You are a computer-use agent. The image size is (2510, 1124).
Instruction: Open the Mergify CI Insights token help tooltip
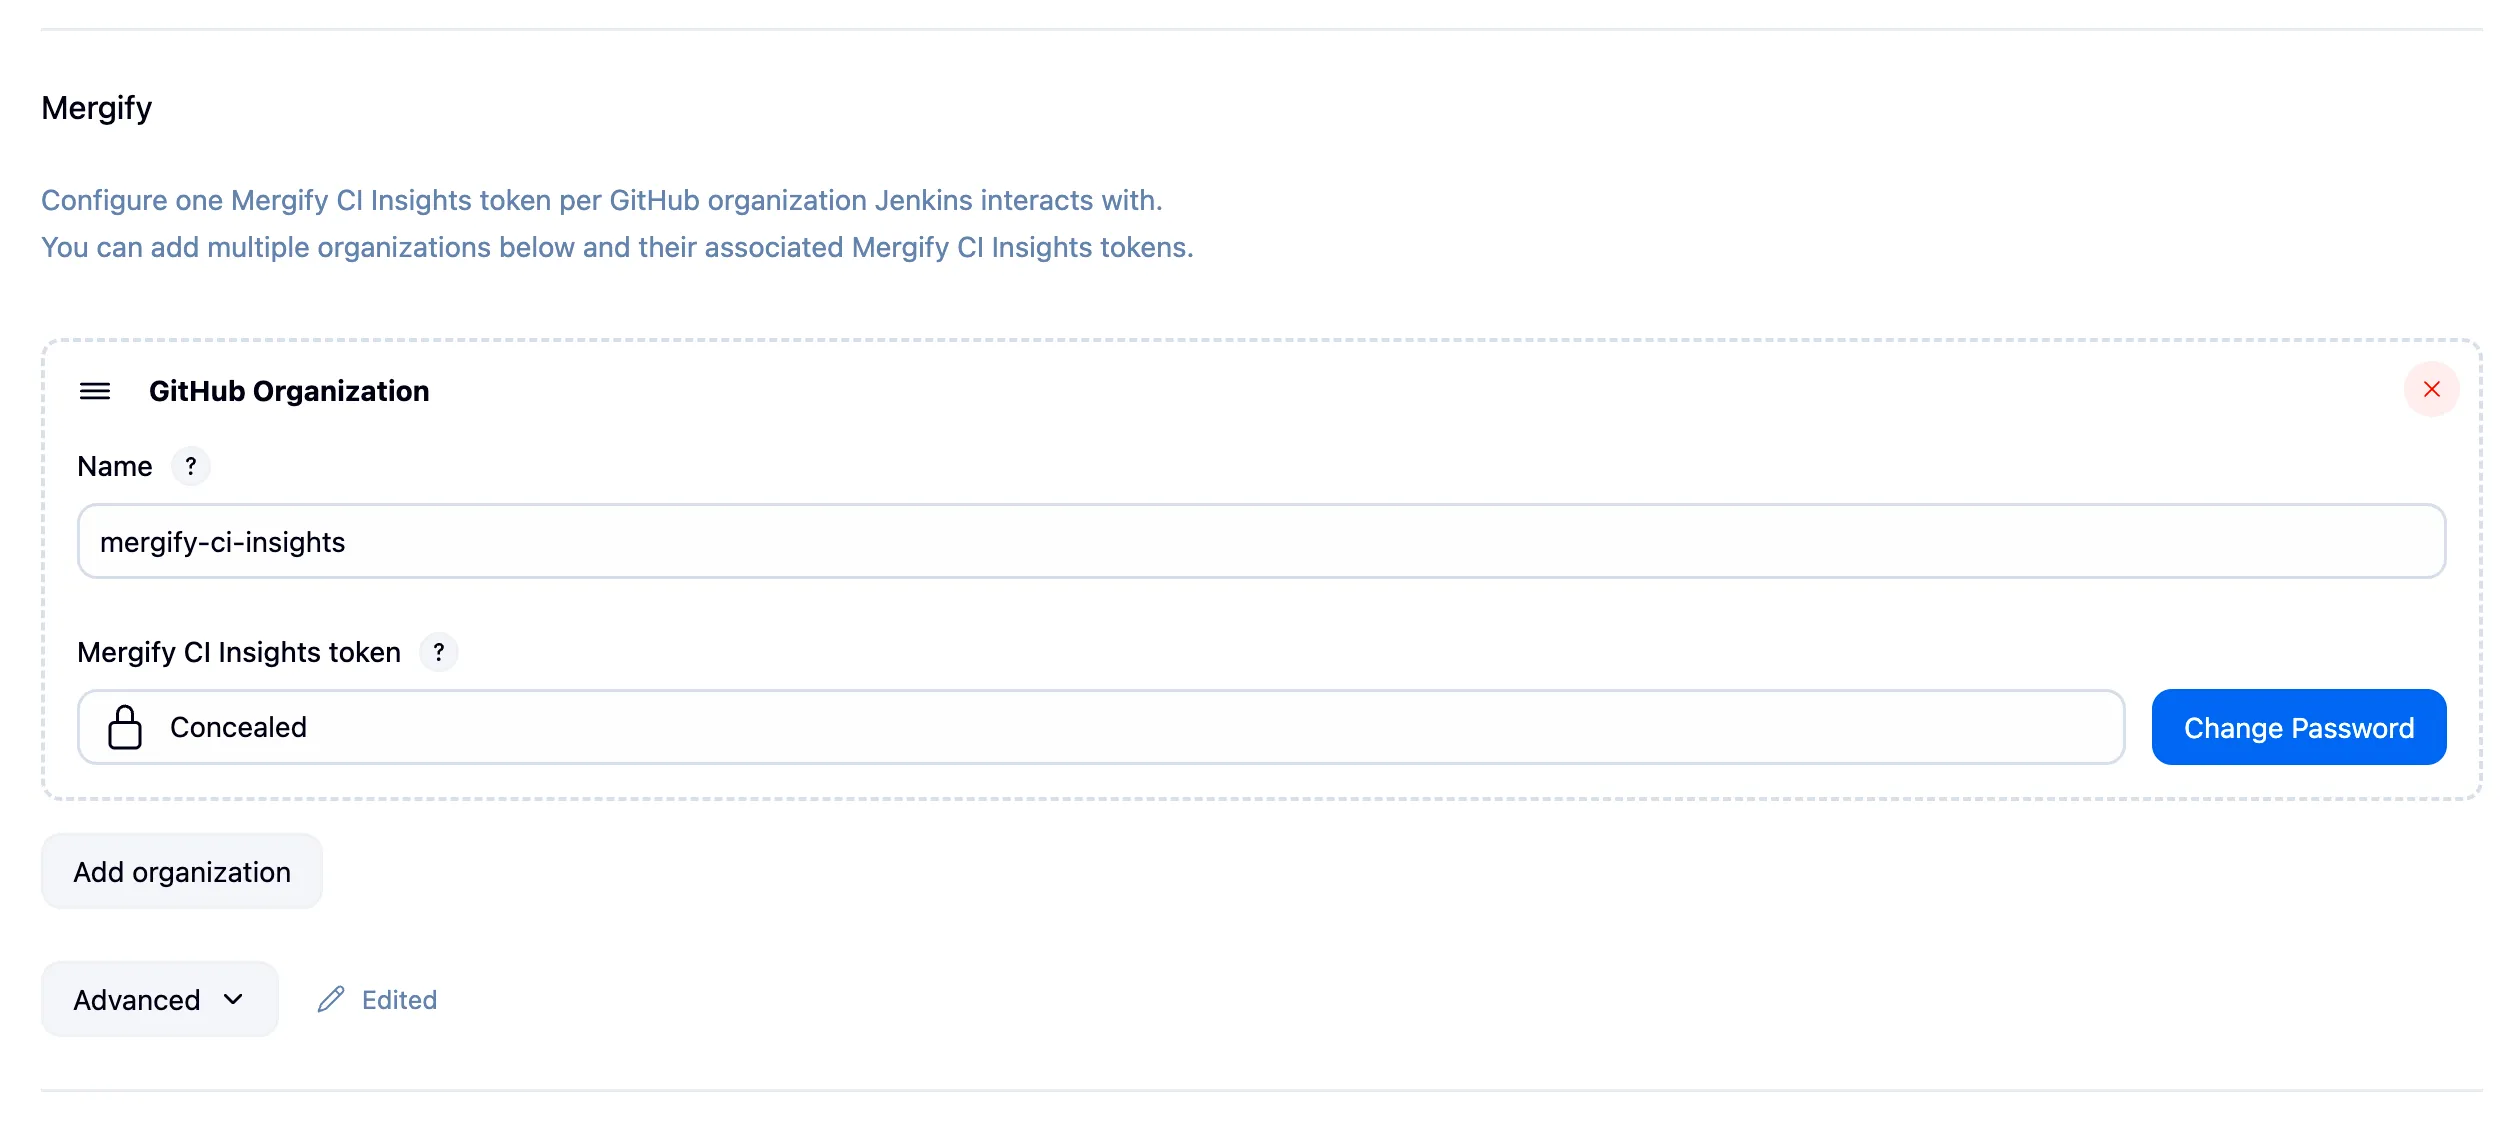coord(439,652)
